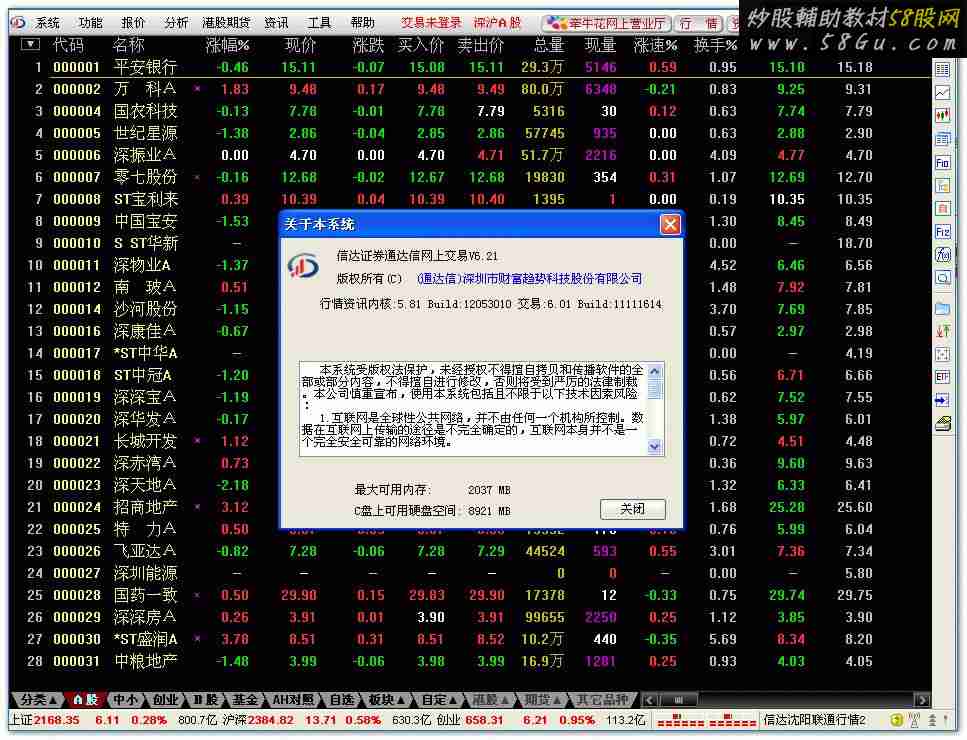Sort by the 总量 column header
967x740 pixels.
tap(548, 45)
